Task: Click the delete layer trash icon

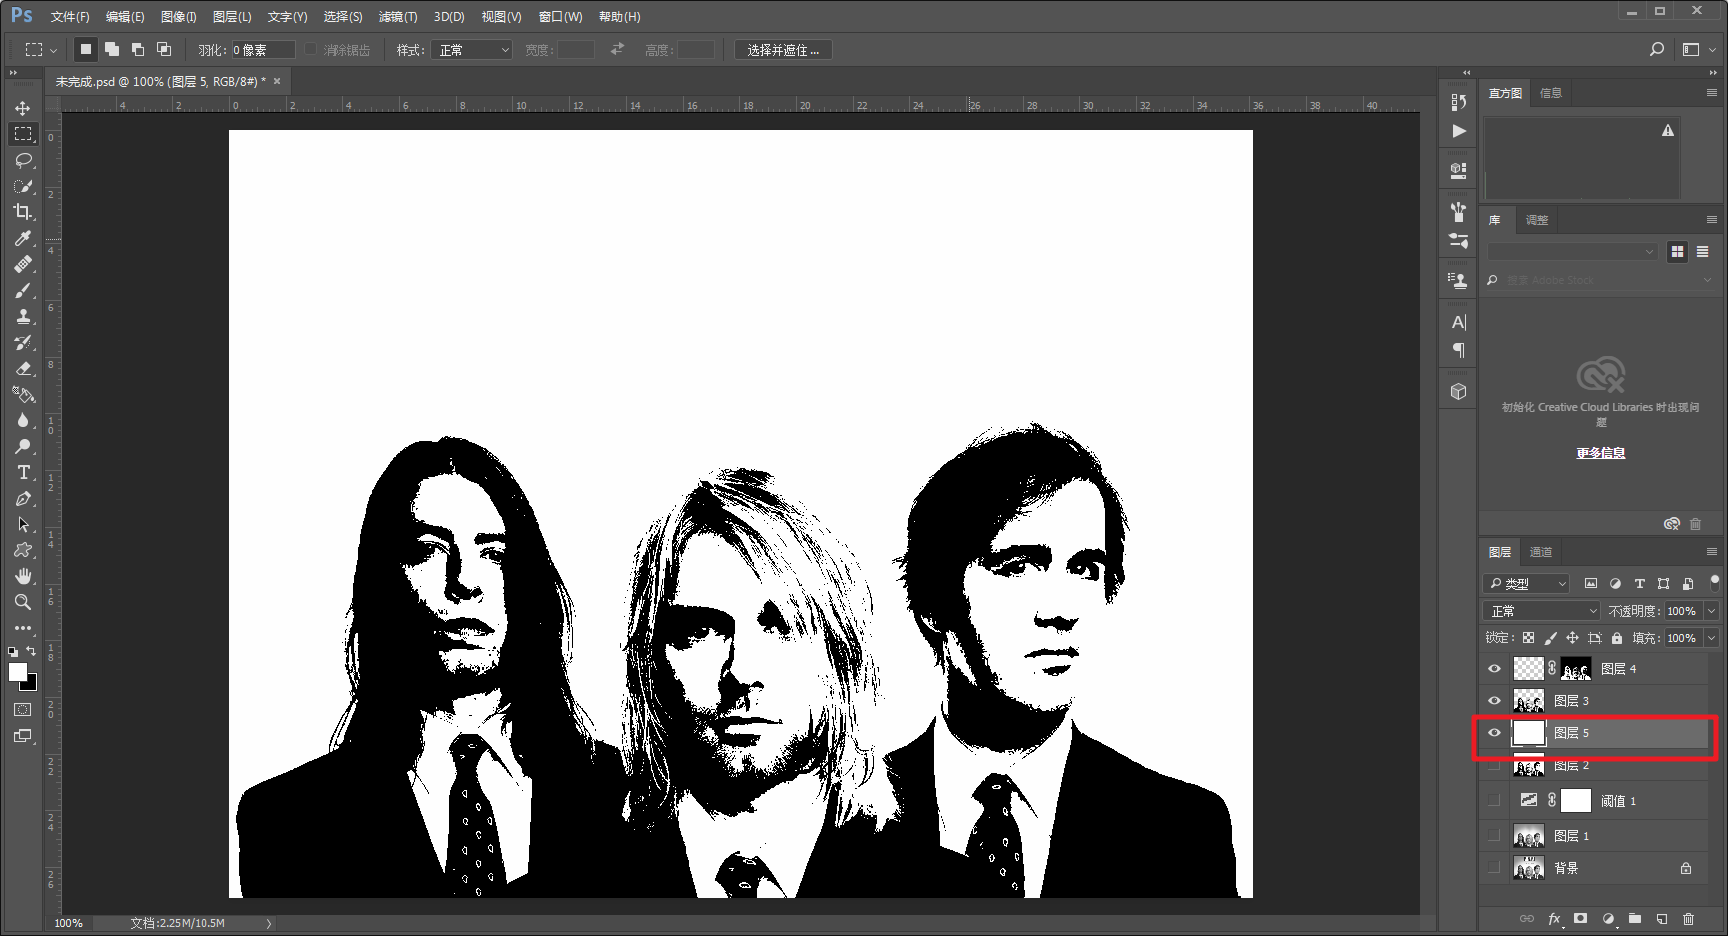Action: (1689, 918)
